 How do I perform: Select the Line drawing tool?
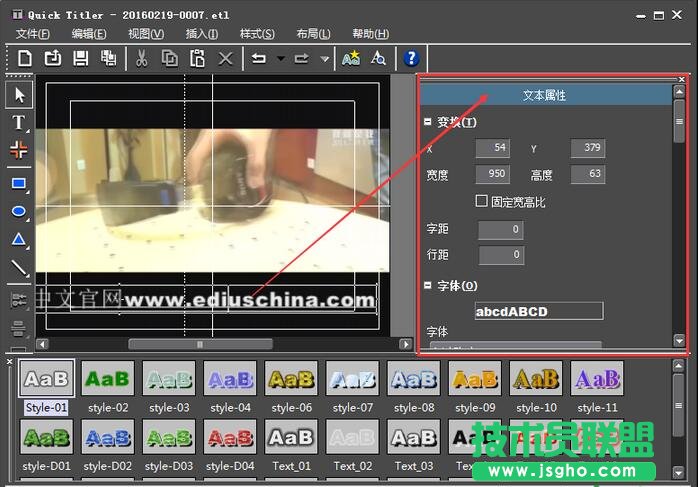[19, 268]
